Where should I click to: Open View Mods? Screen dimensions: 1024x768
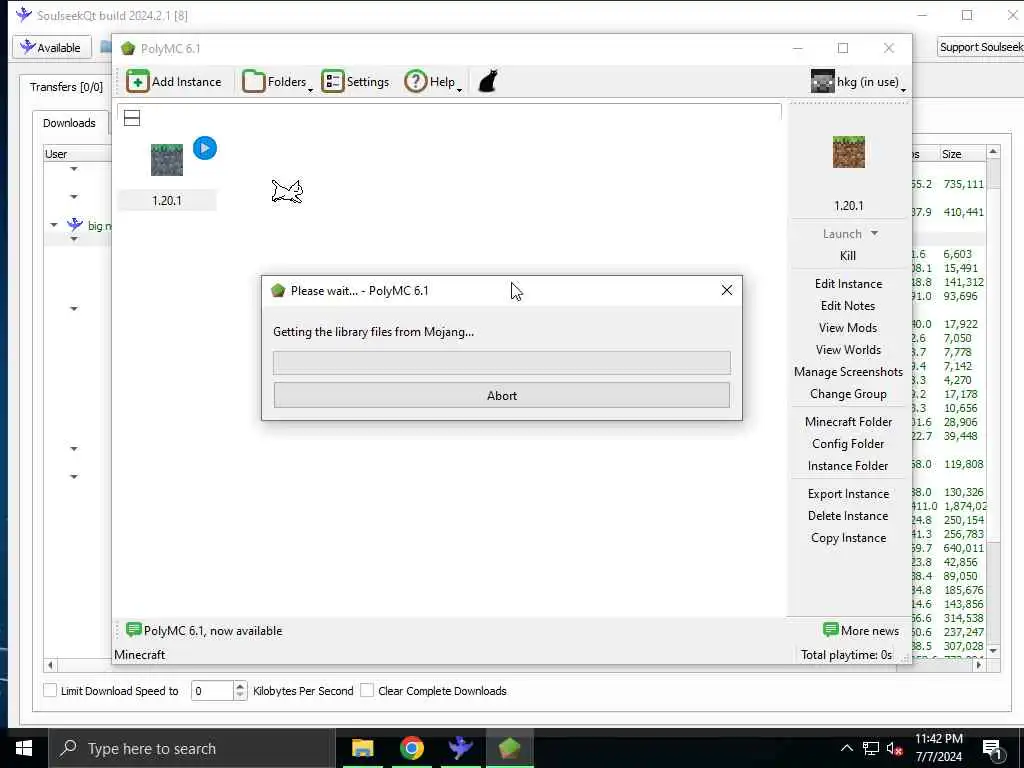(x=848, y=328)
